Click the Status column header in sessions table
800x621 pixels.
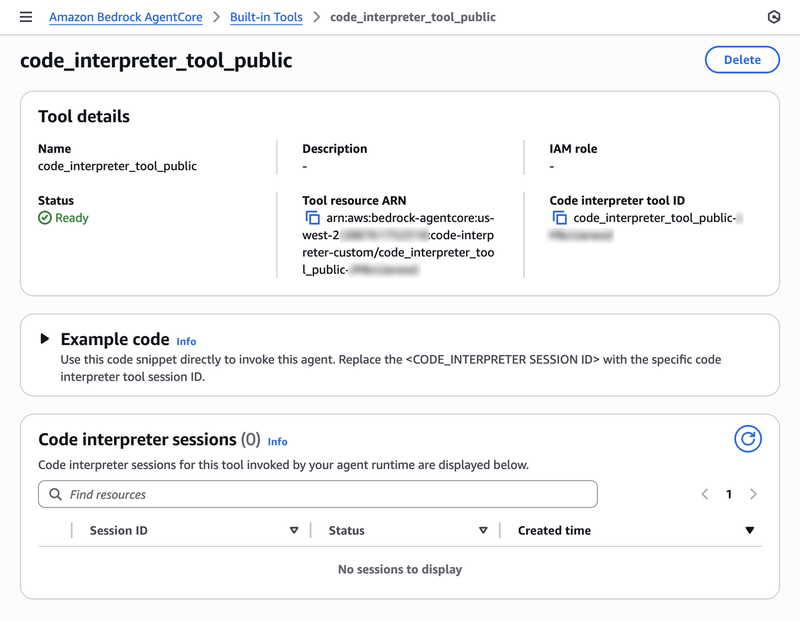[x=346, y=531]
